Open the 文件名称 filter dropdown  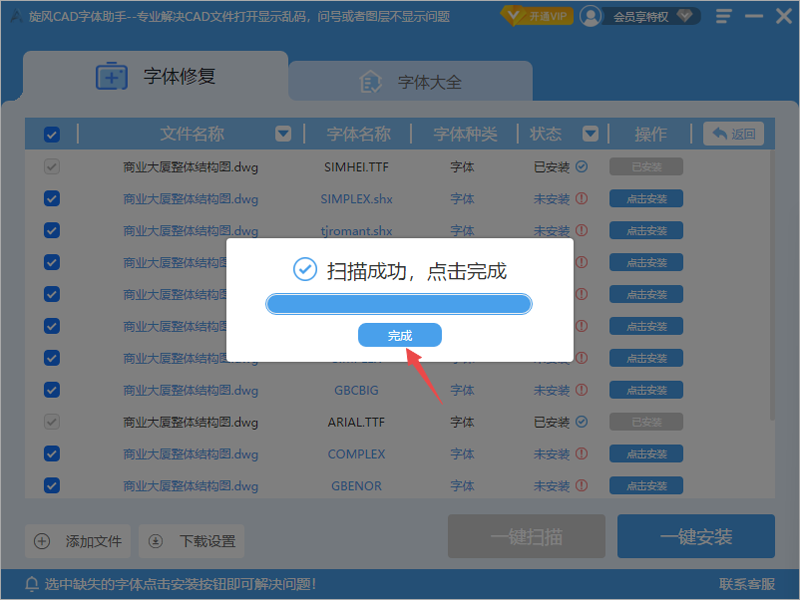coord(283,133)
